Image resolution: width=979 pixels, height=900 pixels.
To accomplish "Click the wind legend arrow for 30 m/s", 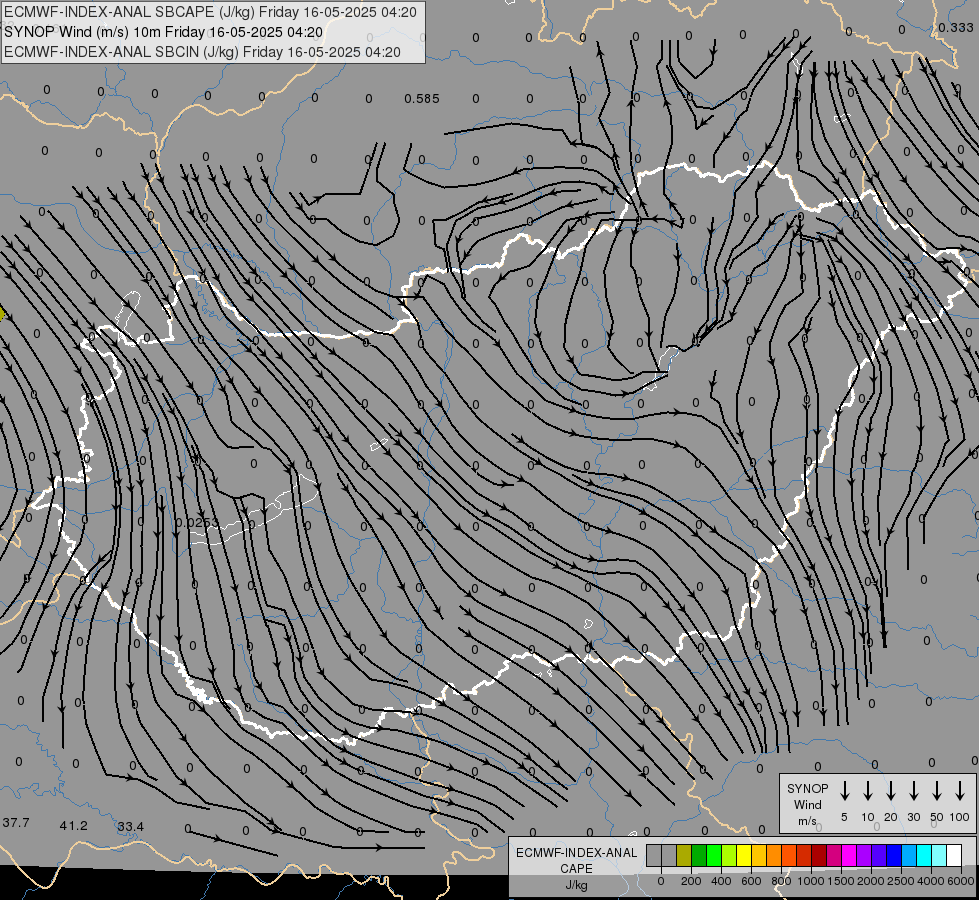I will (913, 790).
